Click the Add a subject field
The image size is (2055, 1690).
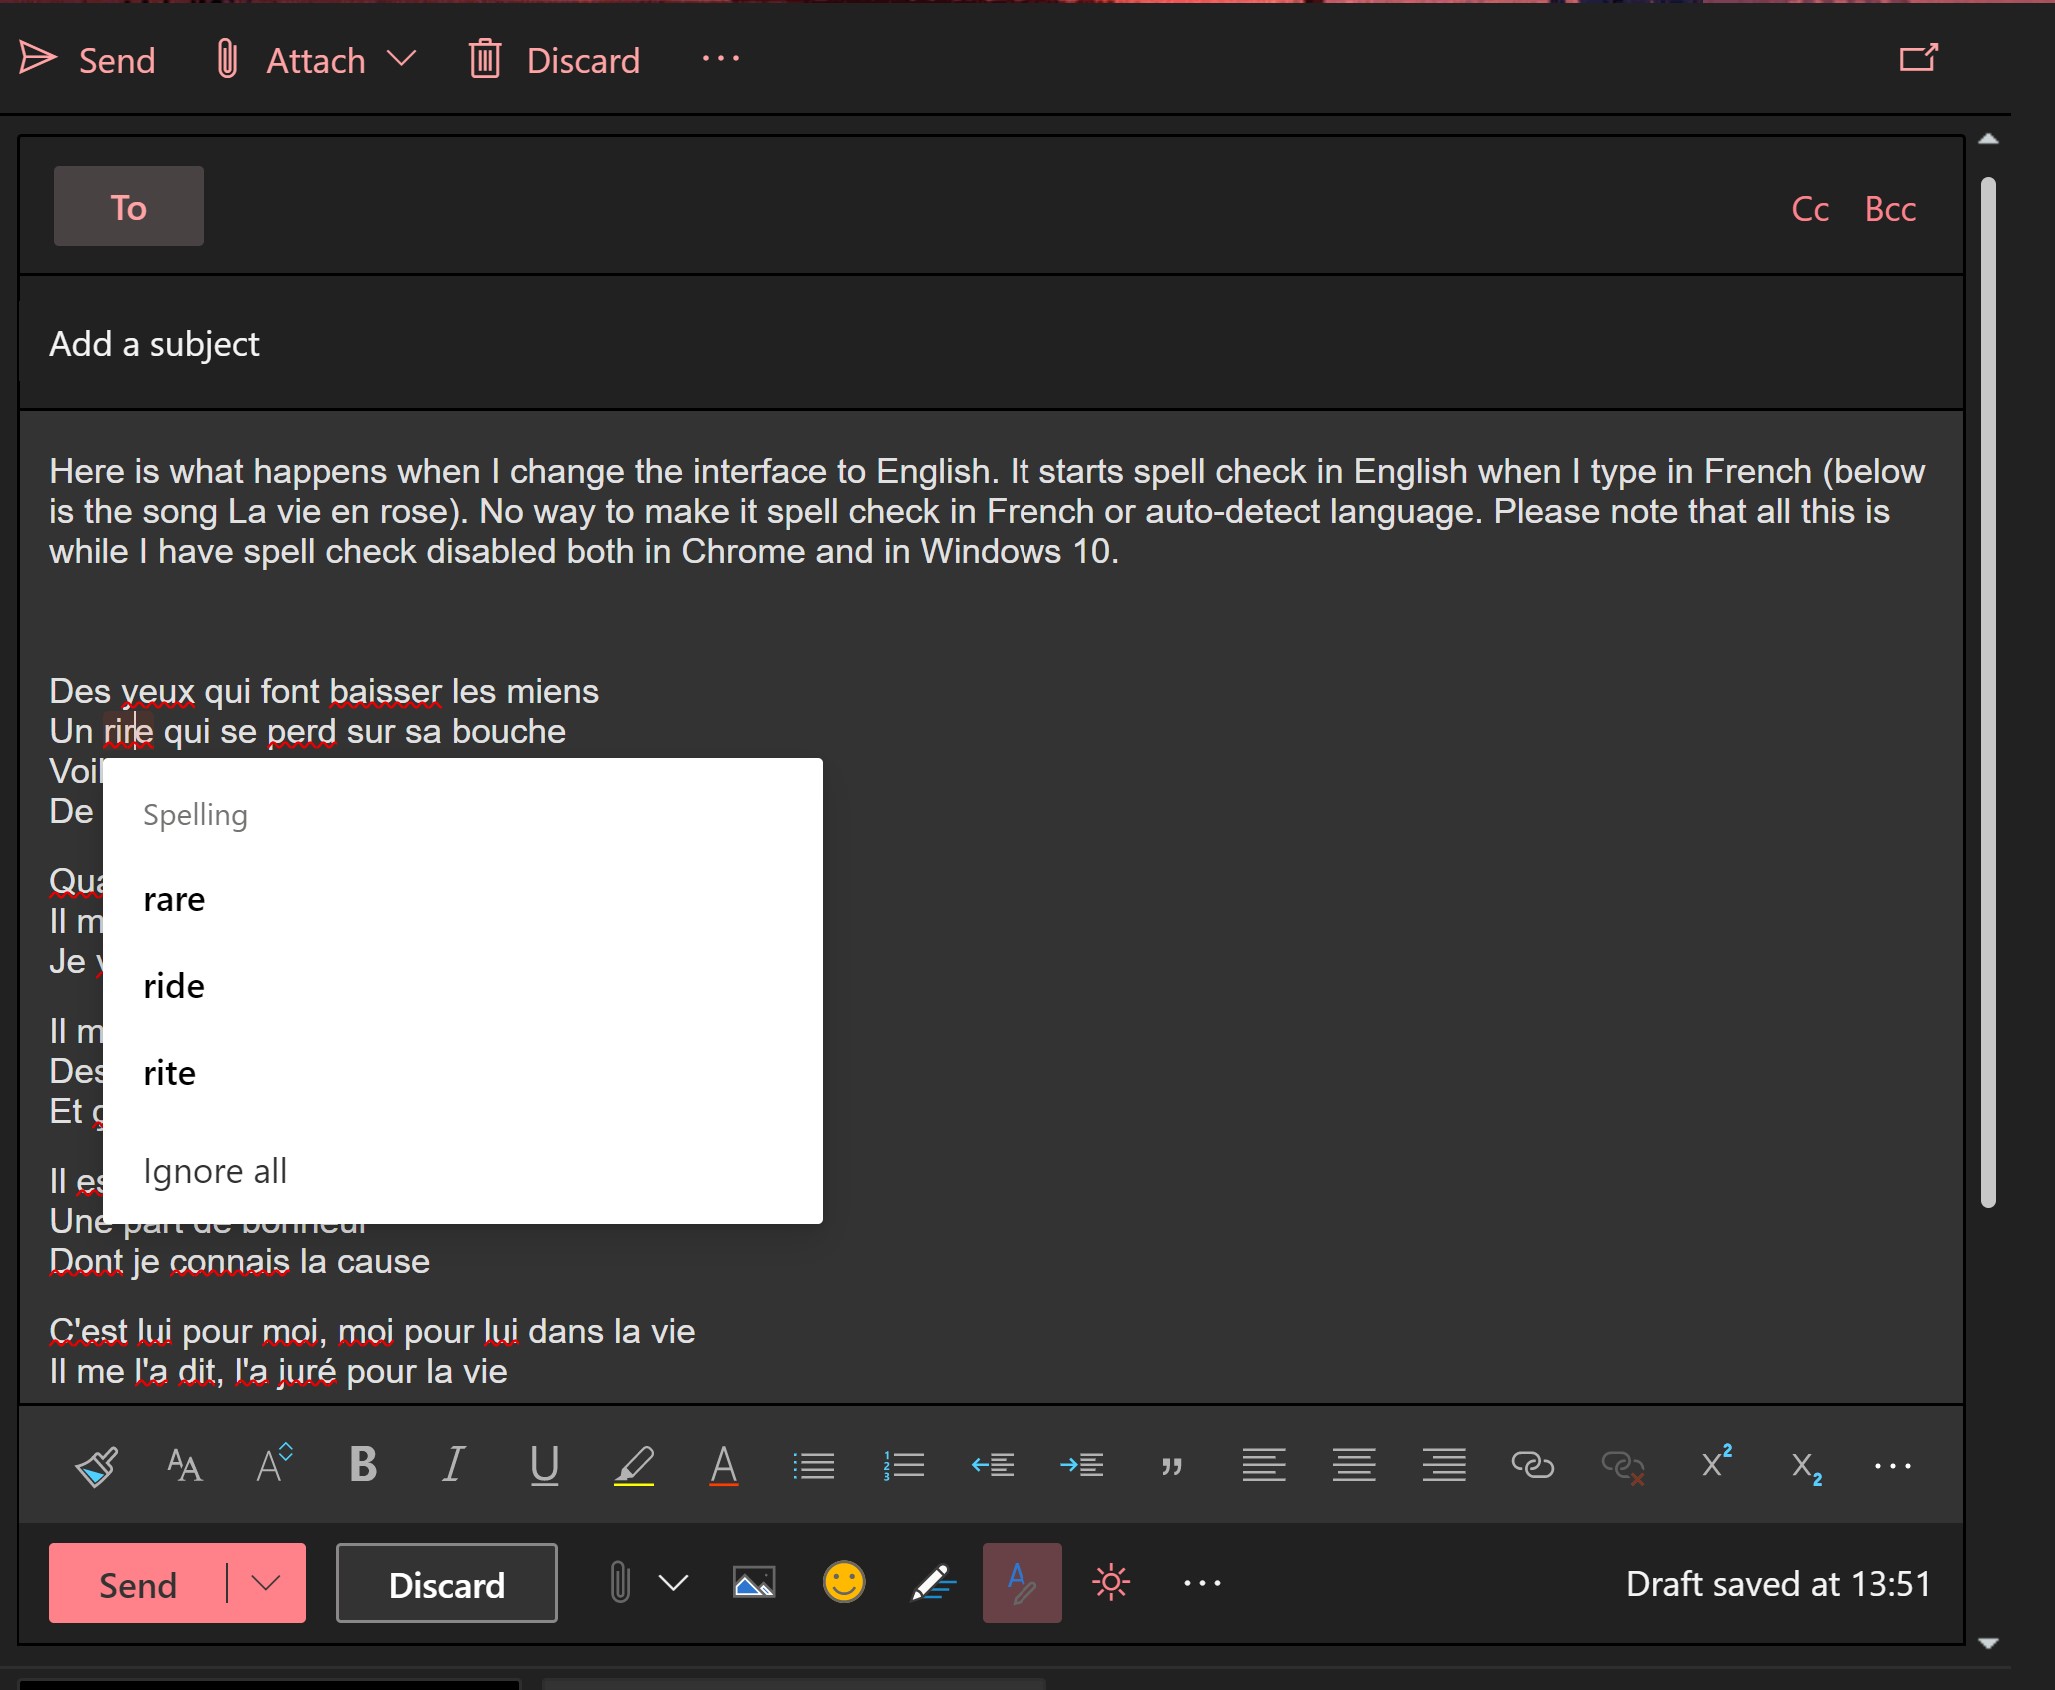point(990,344)
